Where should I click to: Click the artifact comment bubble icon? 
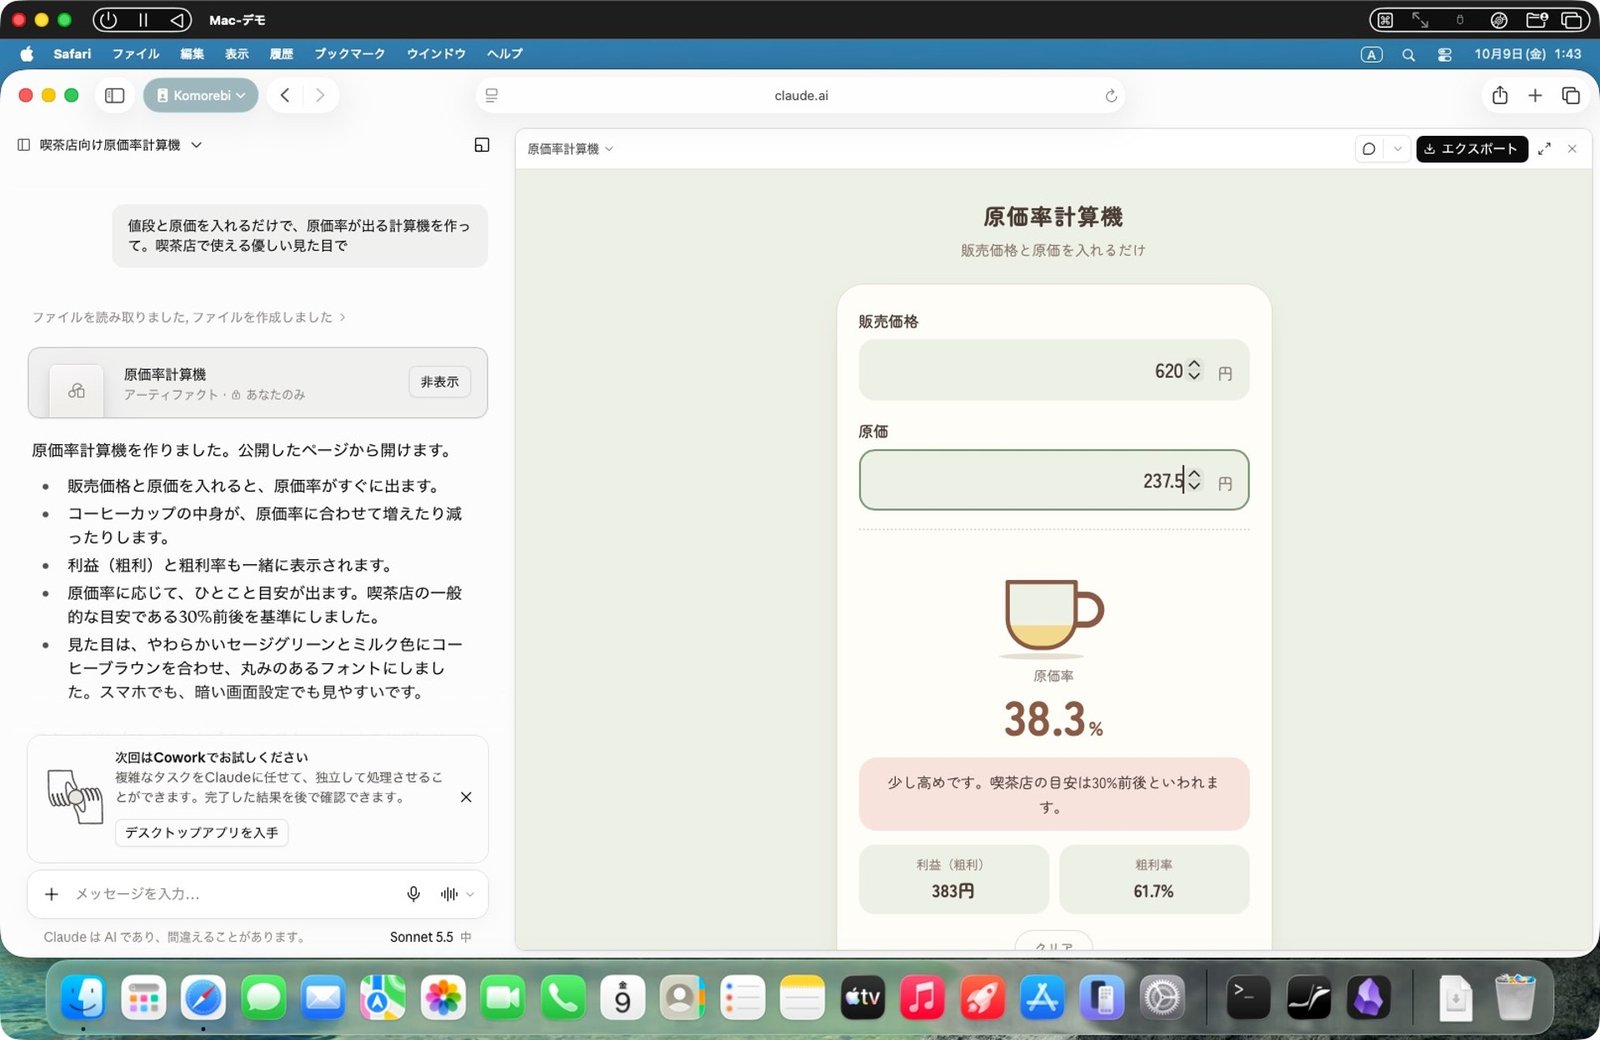point(1369,149)
